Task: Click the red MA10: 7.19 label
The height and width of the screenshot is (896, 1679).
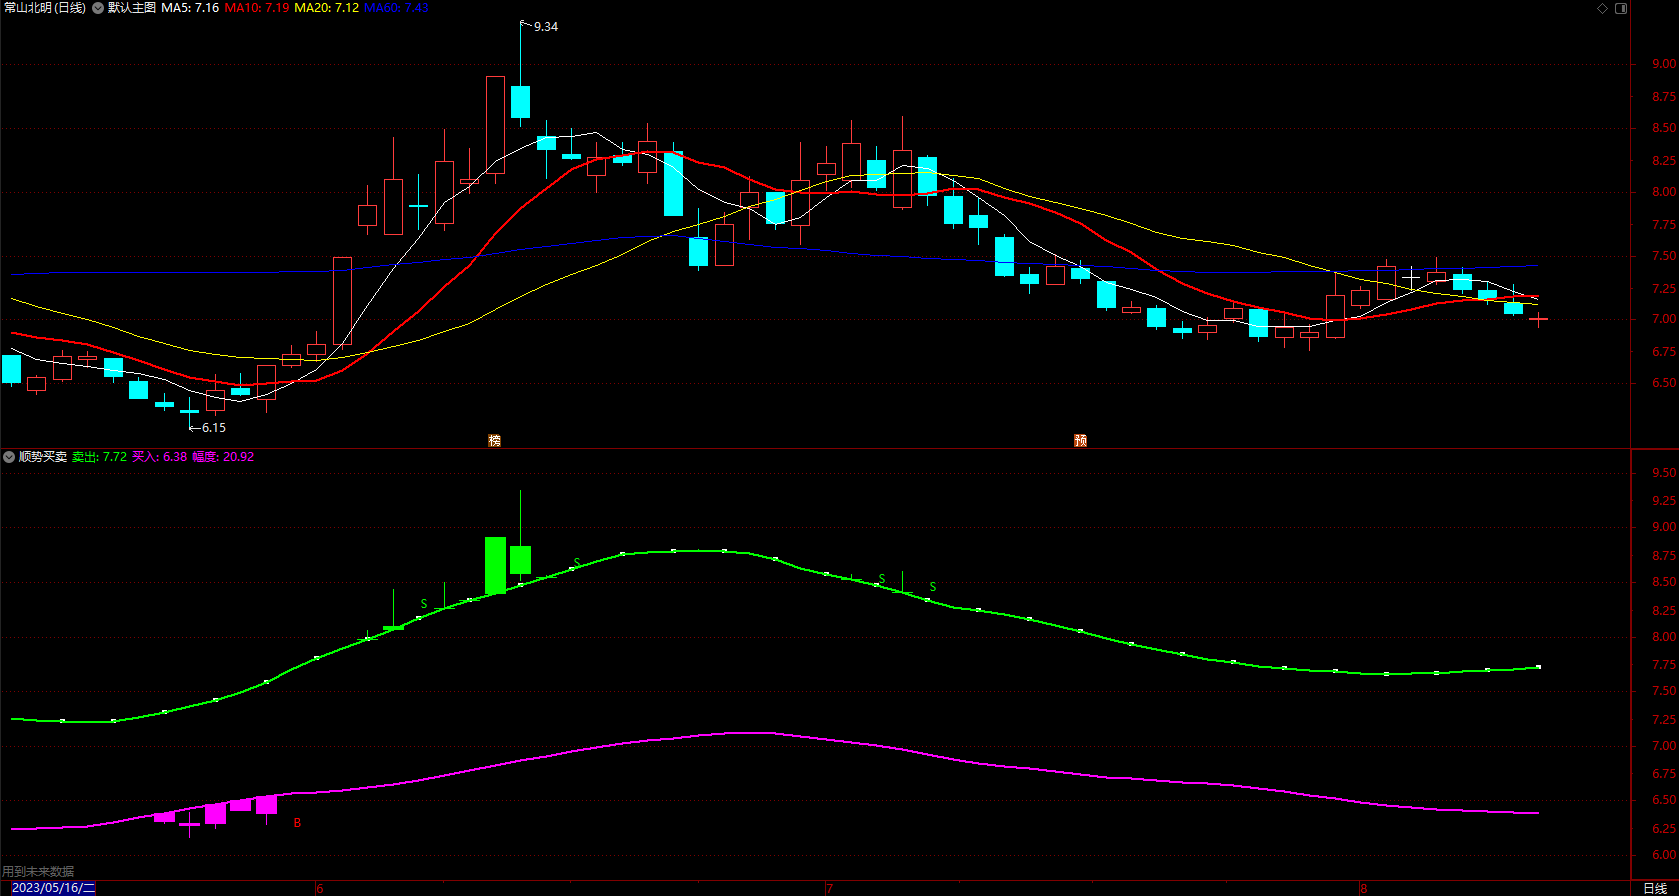Action: click(257, 8)
